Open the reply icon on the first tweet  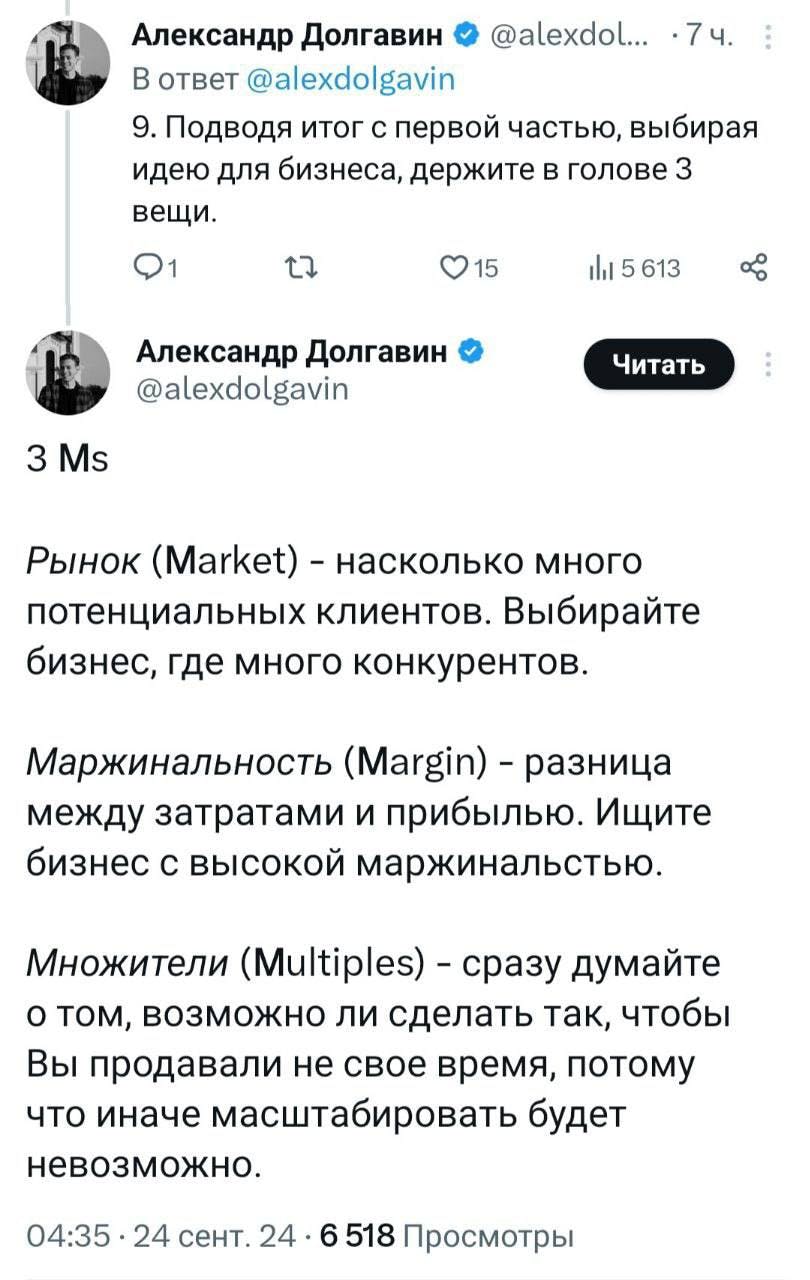click(x=150, y=266)
